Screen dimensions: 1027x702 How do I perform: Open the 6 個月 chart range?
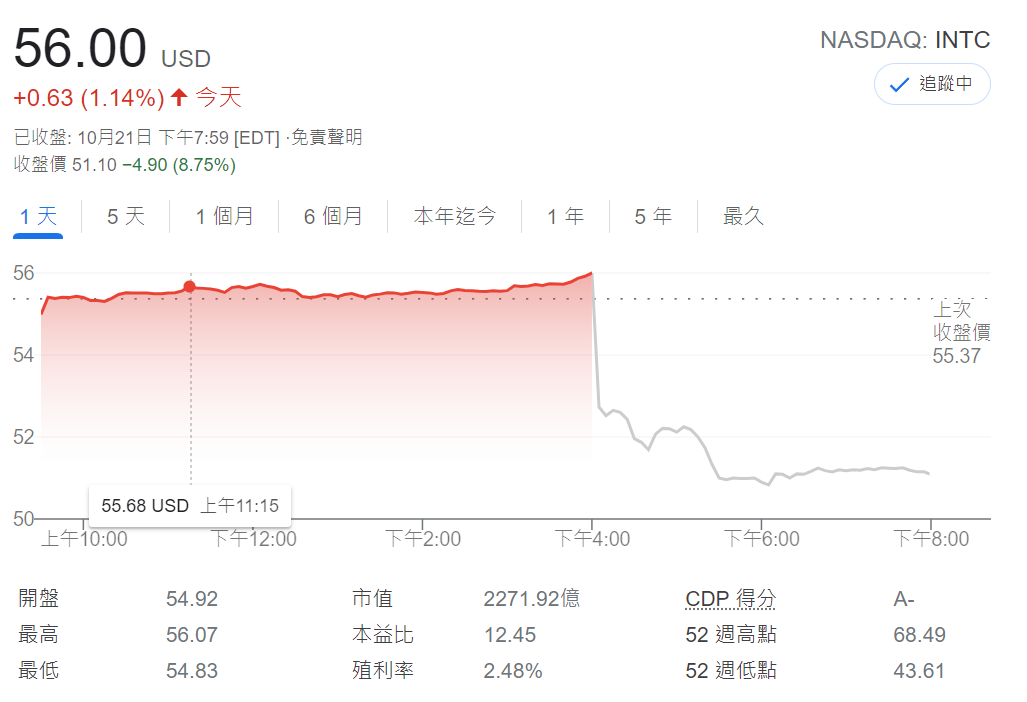pos(333,216)
